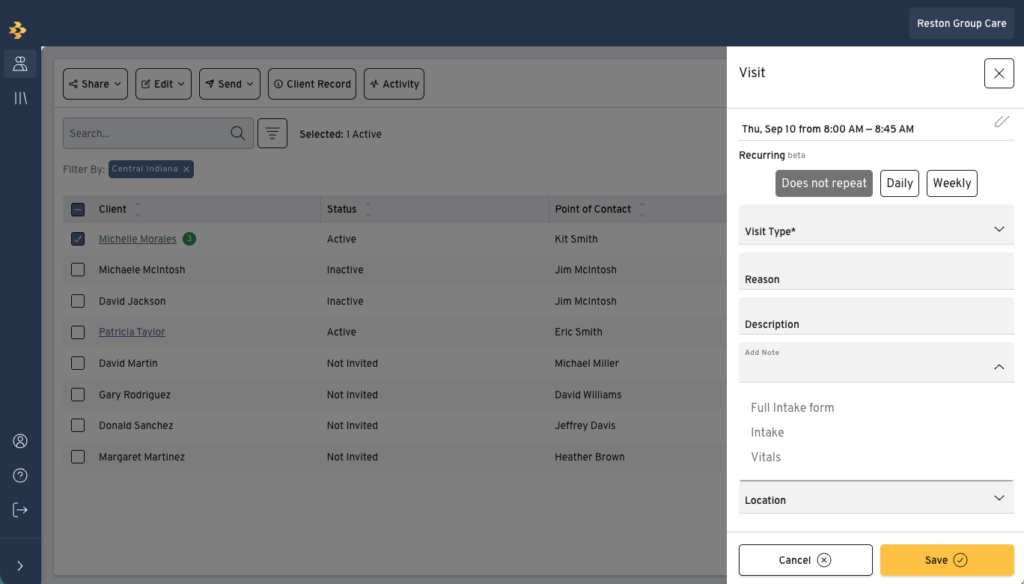
Task: Click the Kit Smith contact cell
Action: pos(576,239)
